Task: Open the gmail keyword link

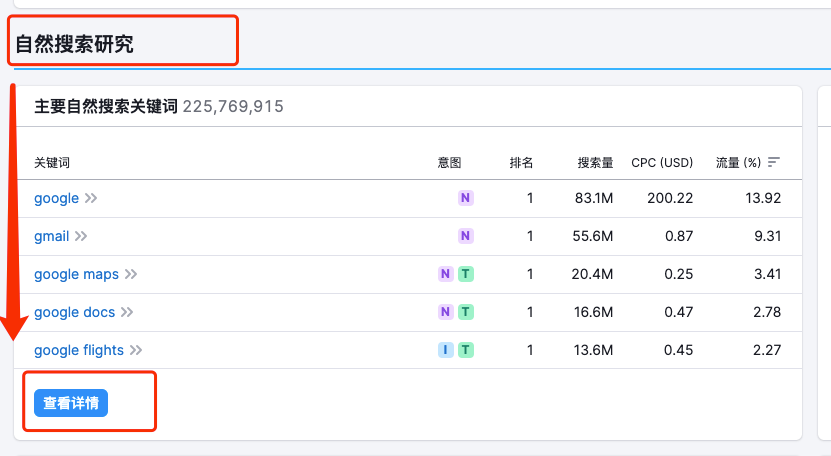Action: click(51, 236)
